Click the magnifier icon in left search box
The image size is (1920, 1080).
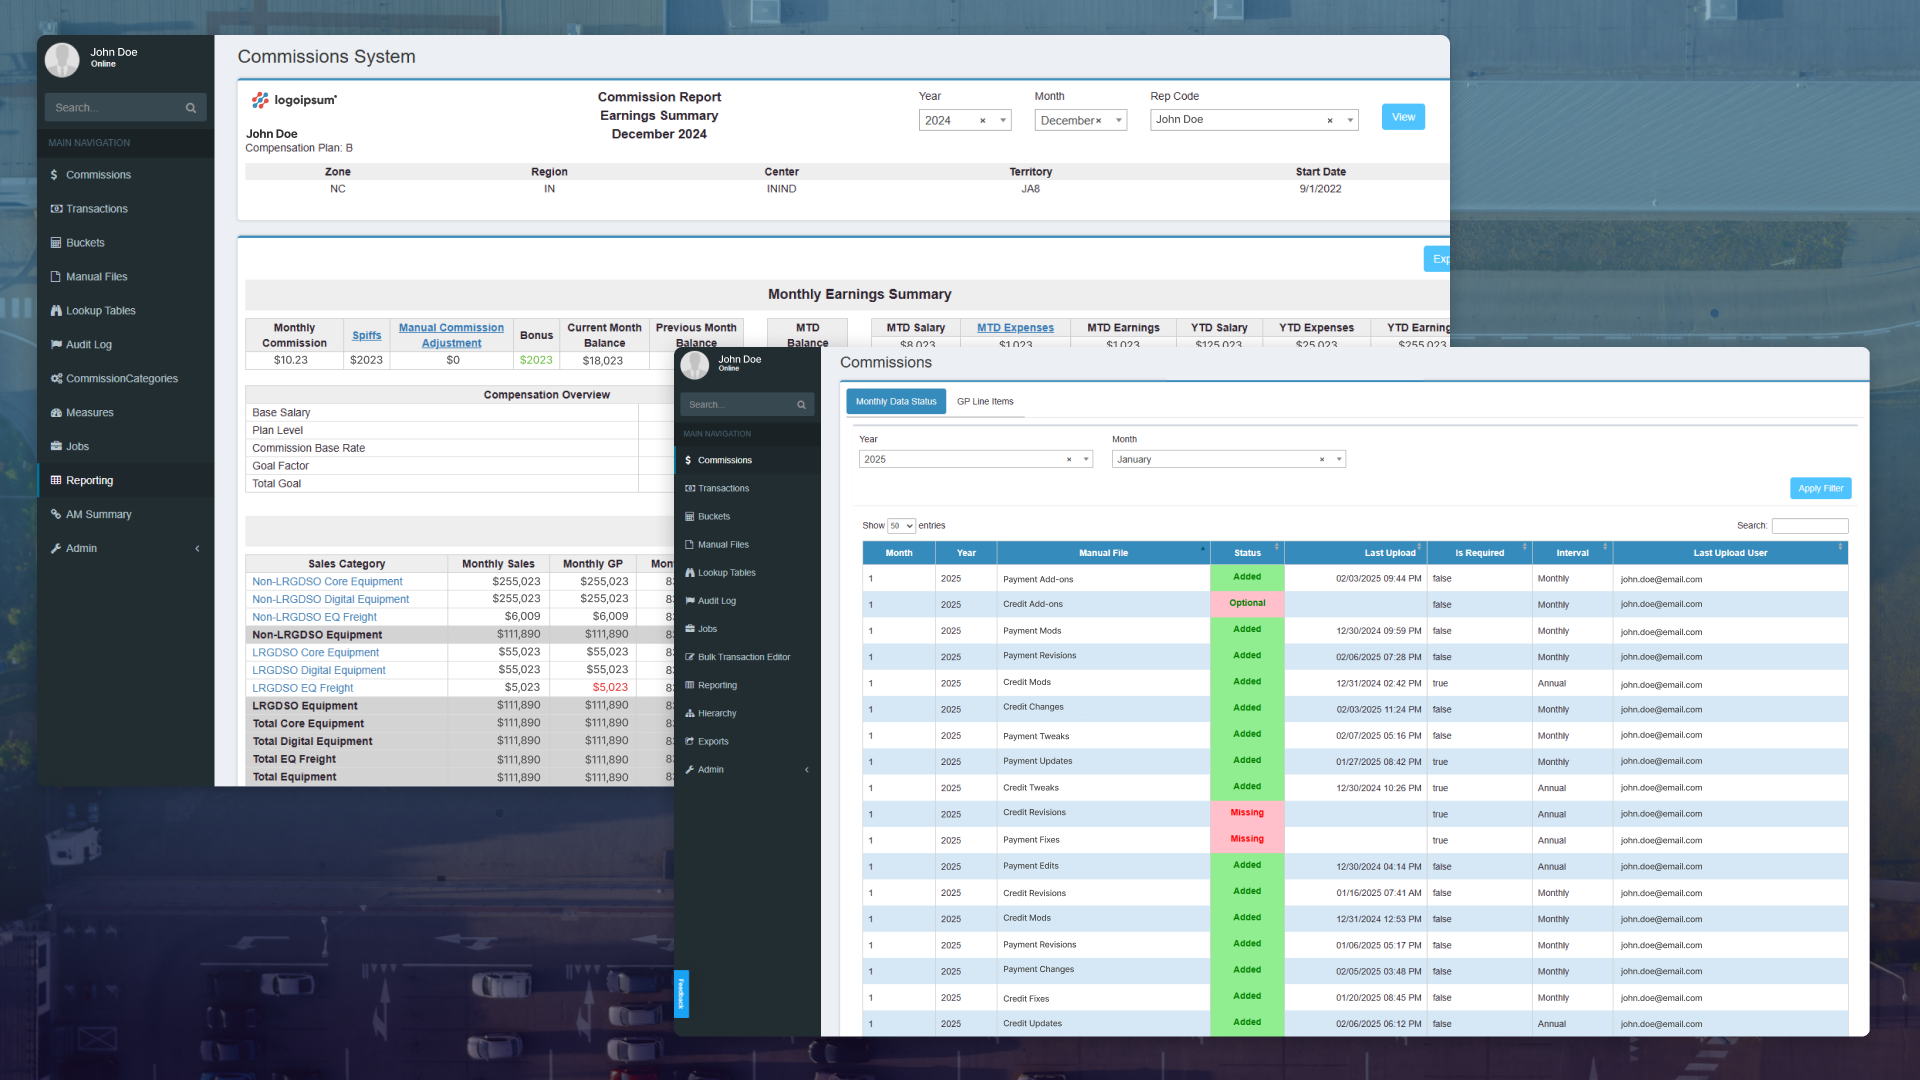(191, 108)
